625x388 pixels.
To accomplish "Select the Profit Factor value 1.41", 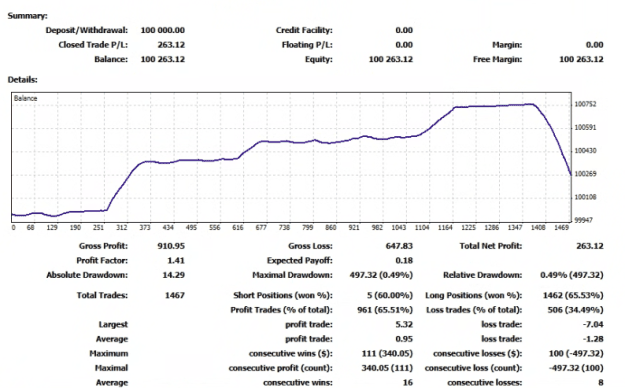I will pos(176,261).
